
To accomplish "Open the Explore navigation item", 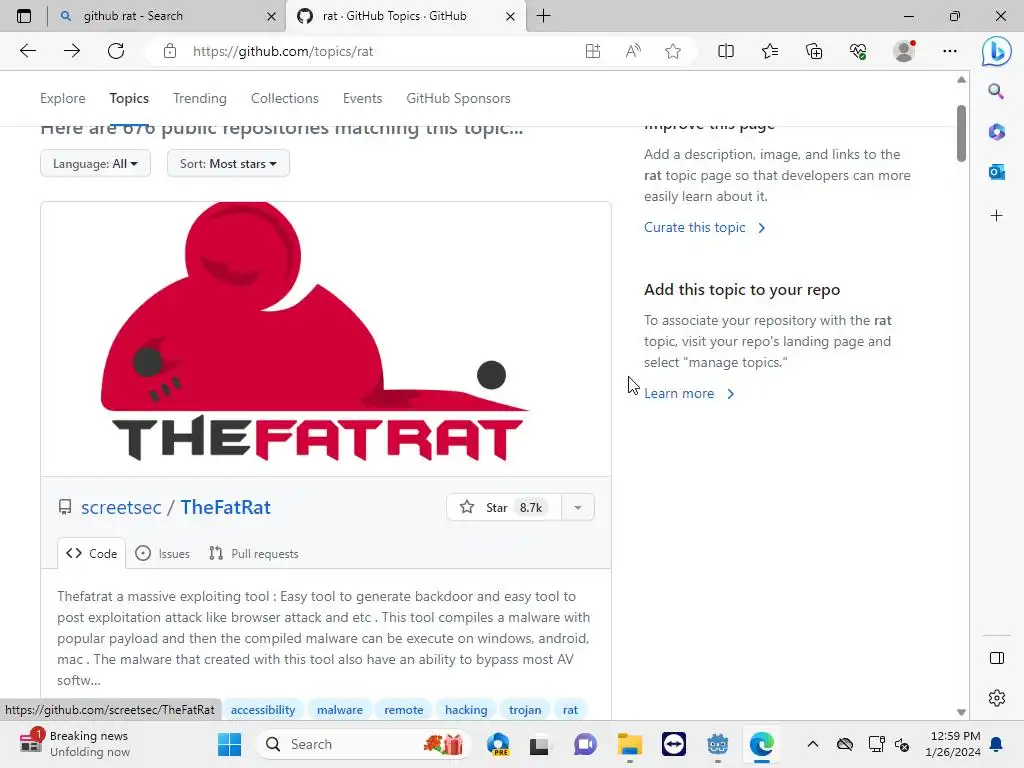I will 63,98.
